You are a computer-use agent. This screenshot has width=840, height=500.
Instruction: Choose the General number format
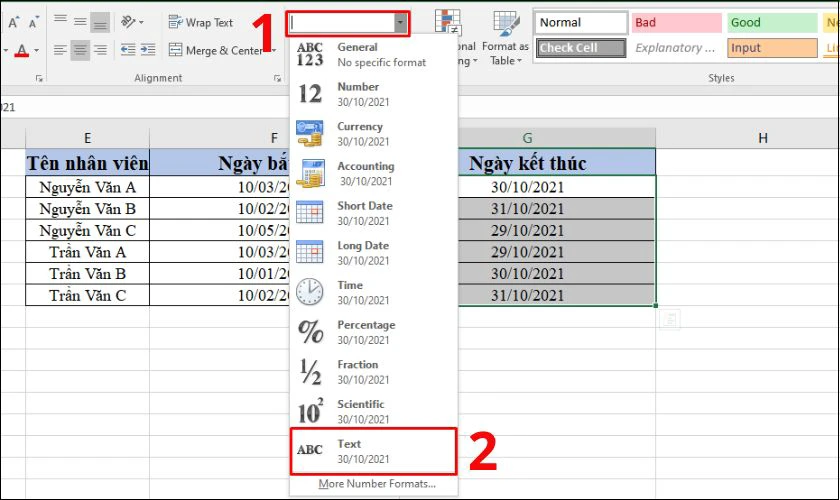pos(373,55)
